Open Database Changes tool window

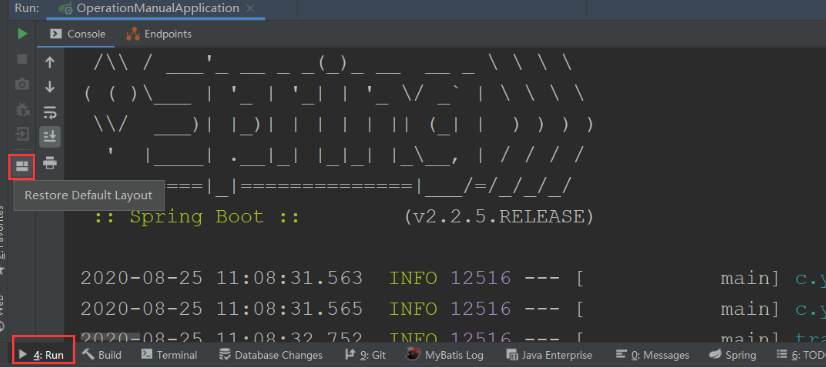[271, 355]
